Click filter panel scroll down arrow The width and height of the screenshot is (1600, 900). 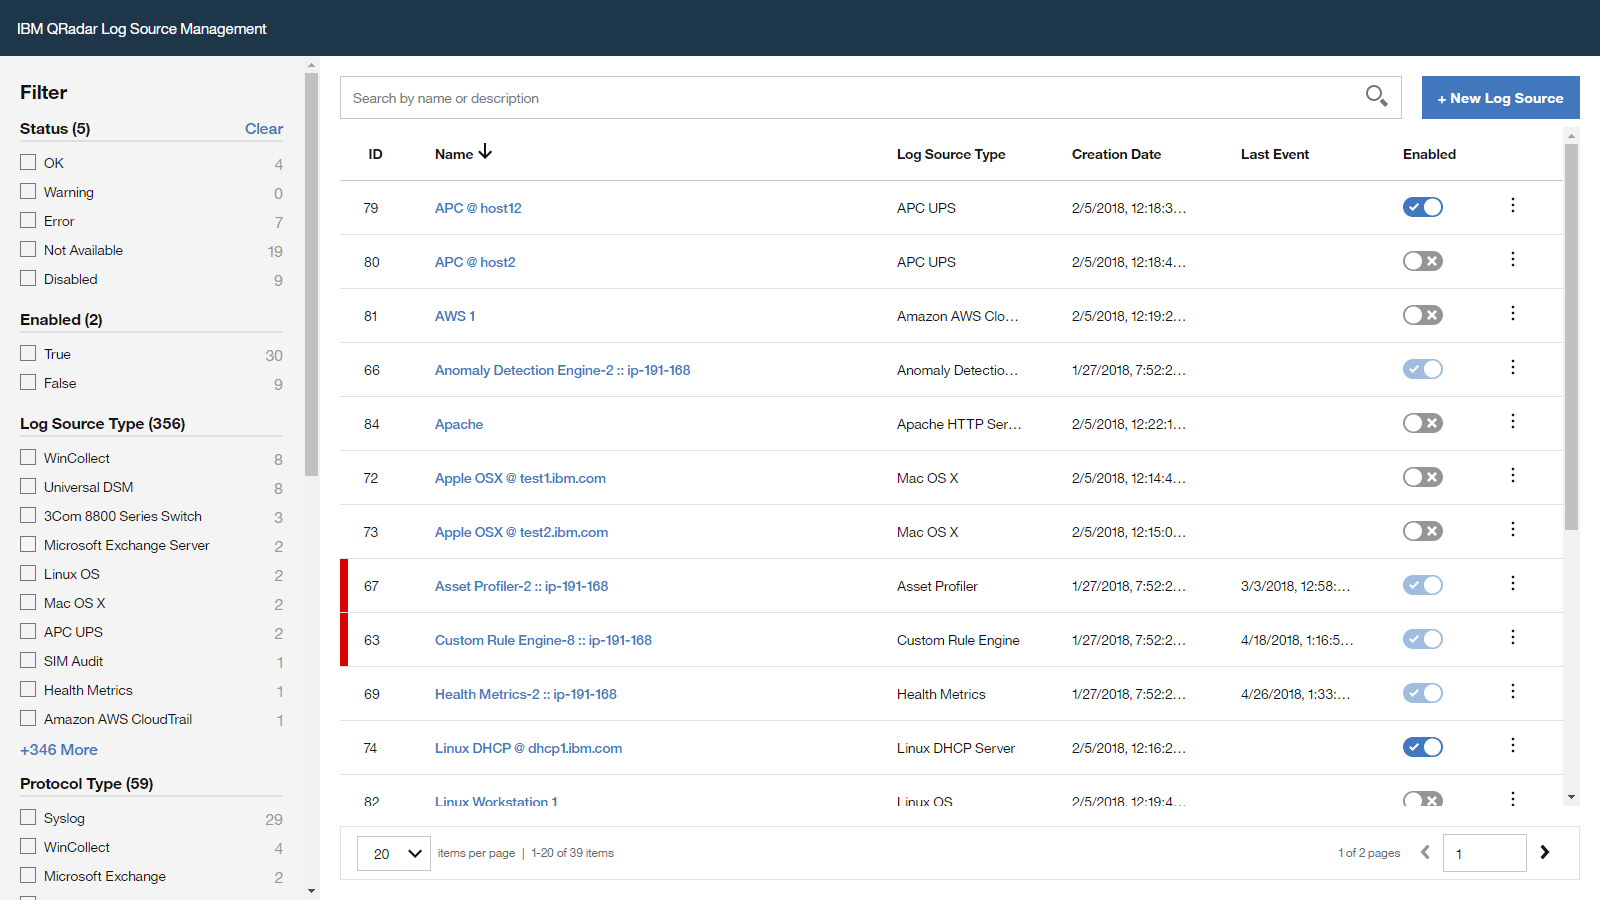coord(311,890)
